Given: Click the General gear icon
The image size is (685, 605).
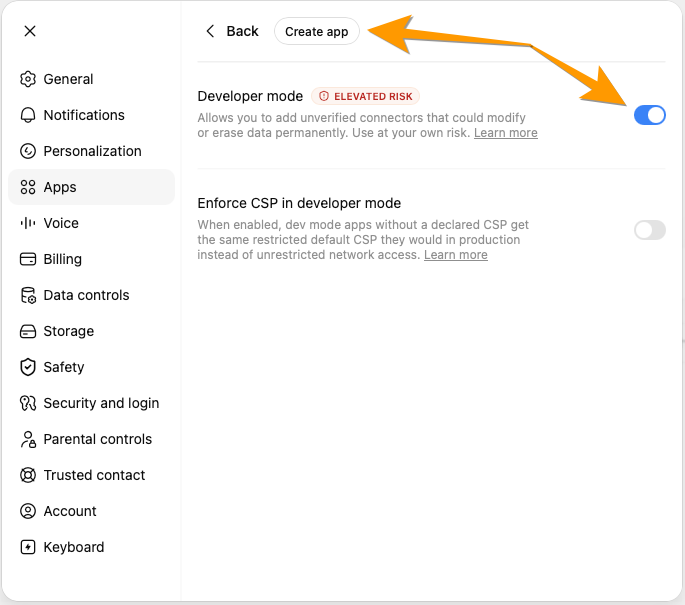Looking at the screenshot, I should click(x=28, y=79).
